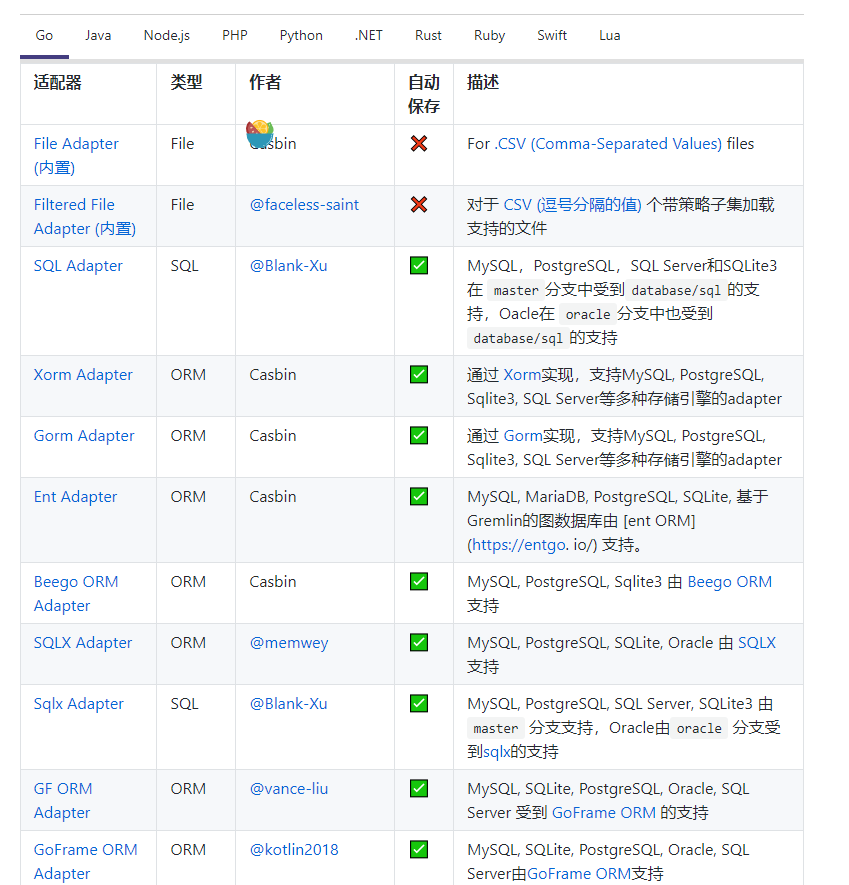Visit @faceless-saint author profile
Image resolution: width=849 pixels, height=885 pixels.
[304, 205]
